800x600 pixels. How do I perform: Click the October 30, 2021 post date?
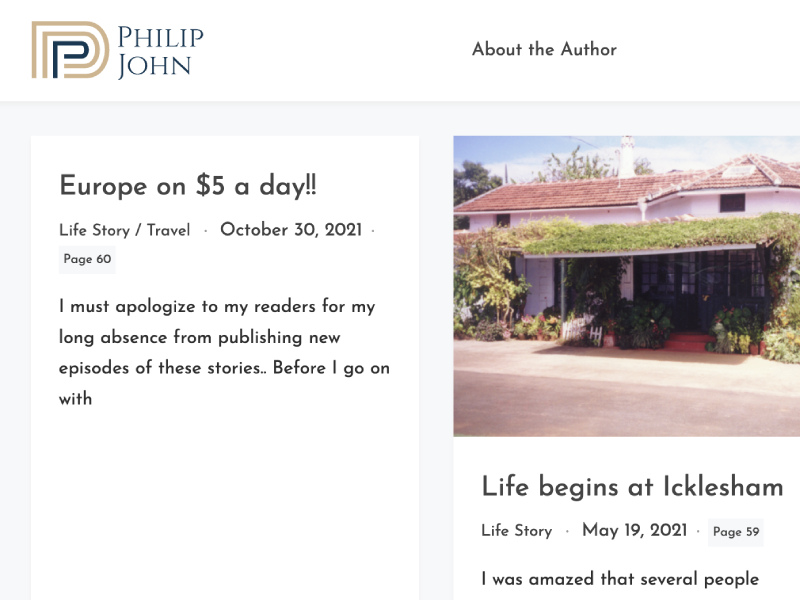pyautogui.click(x=290, y=230)
